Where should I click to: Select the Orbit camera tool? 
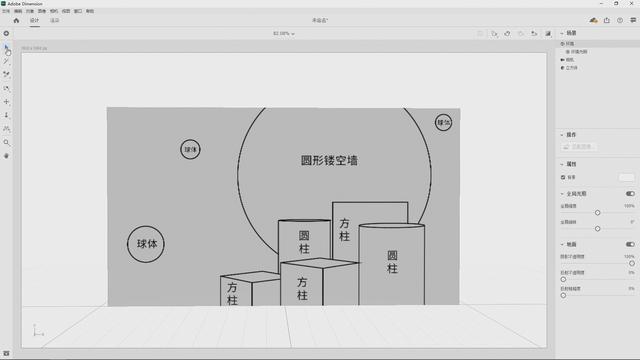[6, 88]
